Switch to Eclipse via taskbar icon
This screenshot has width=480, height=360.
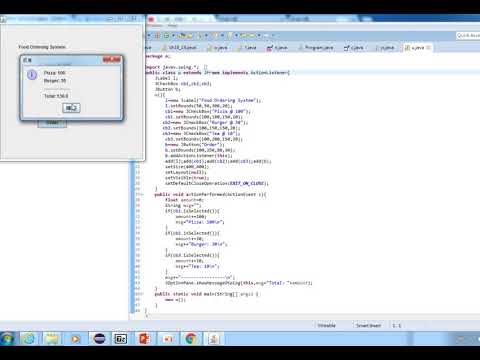tap(99, 339)
